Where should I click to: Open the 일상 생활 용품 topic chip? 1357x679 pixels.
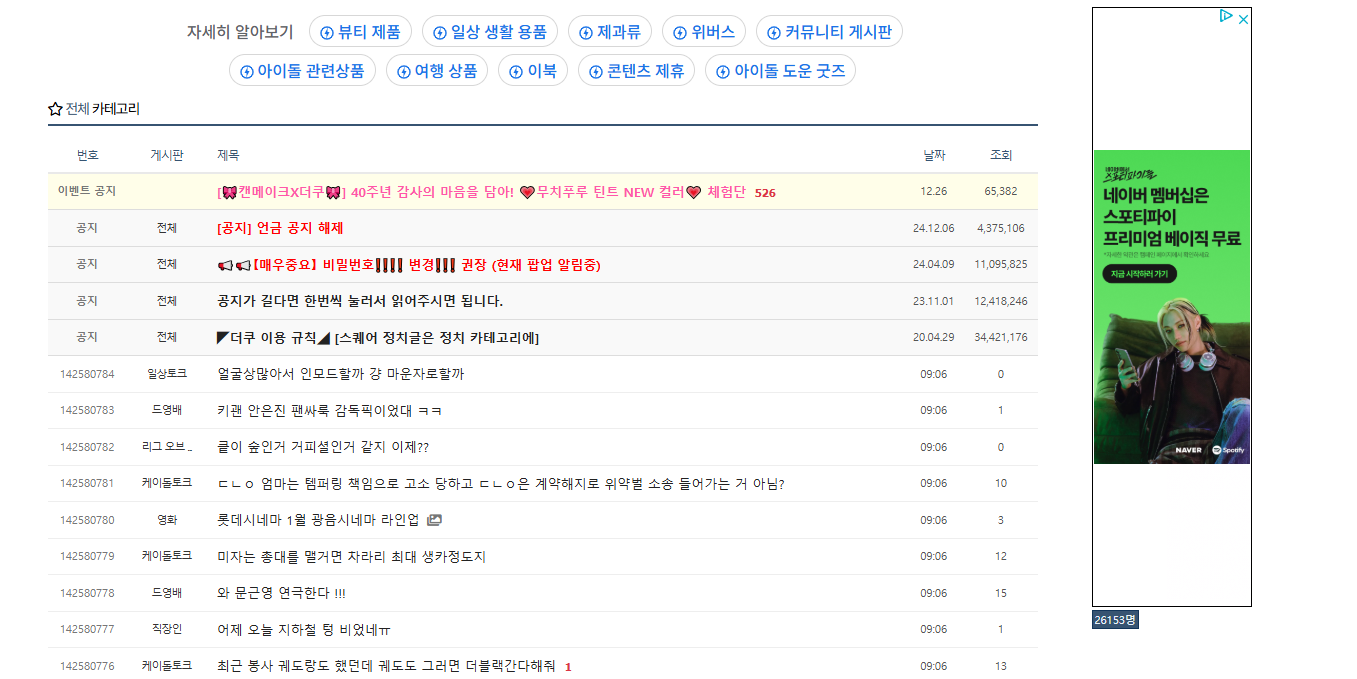coord(490,32)
